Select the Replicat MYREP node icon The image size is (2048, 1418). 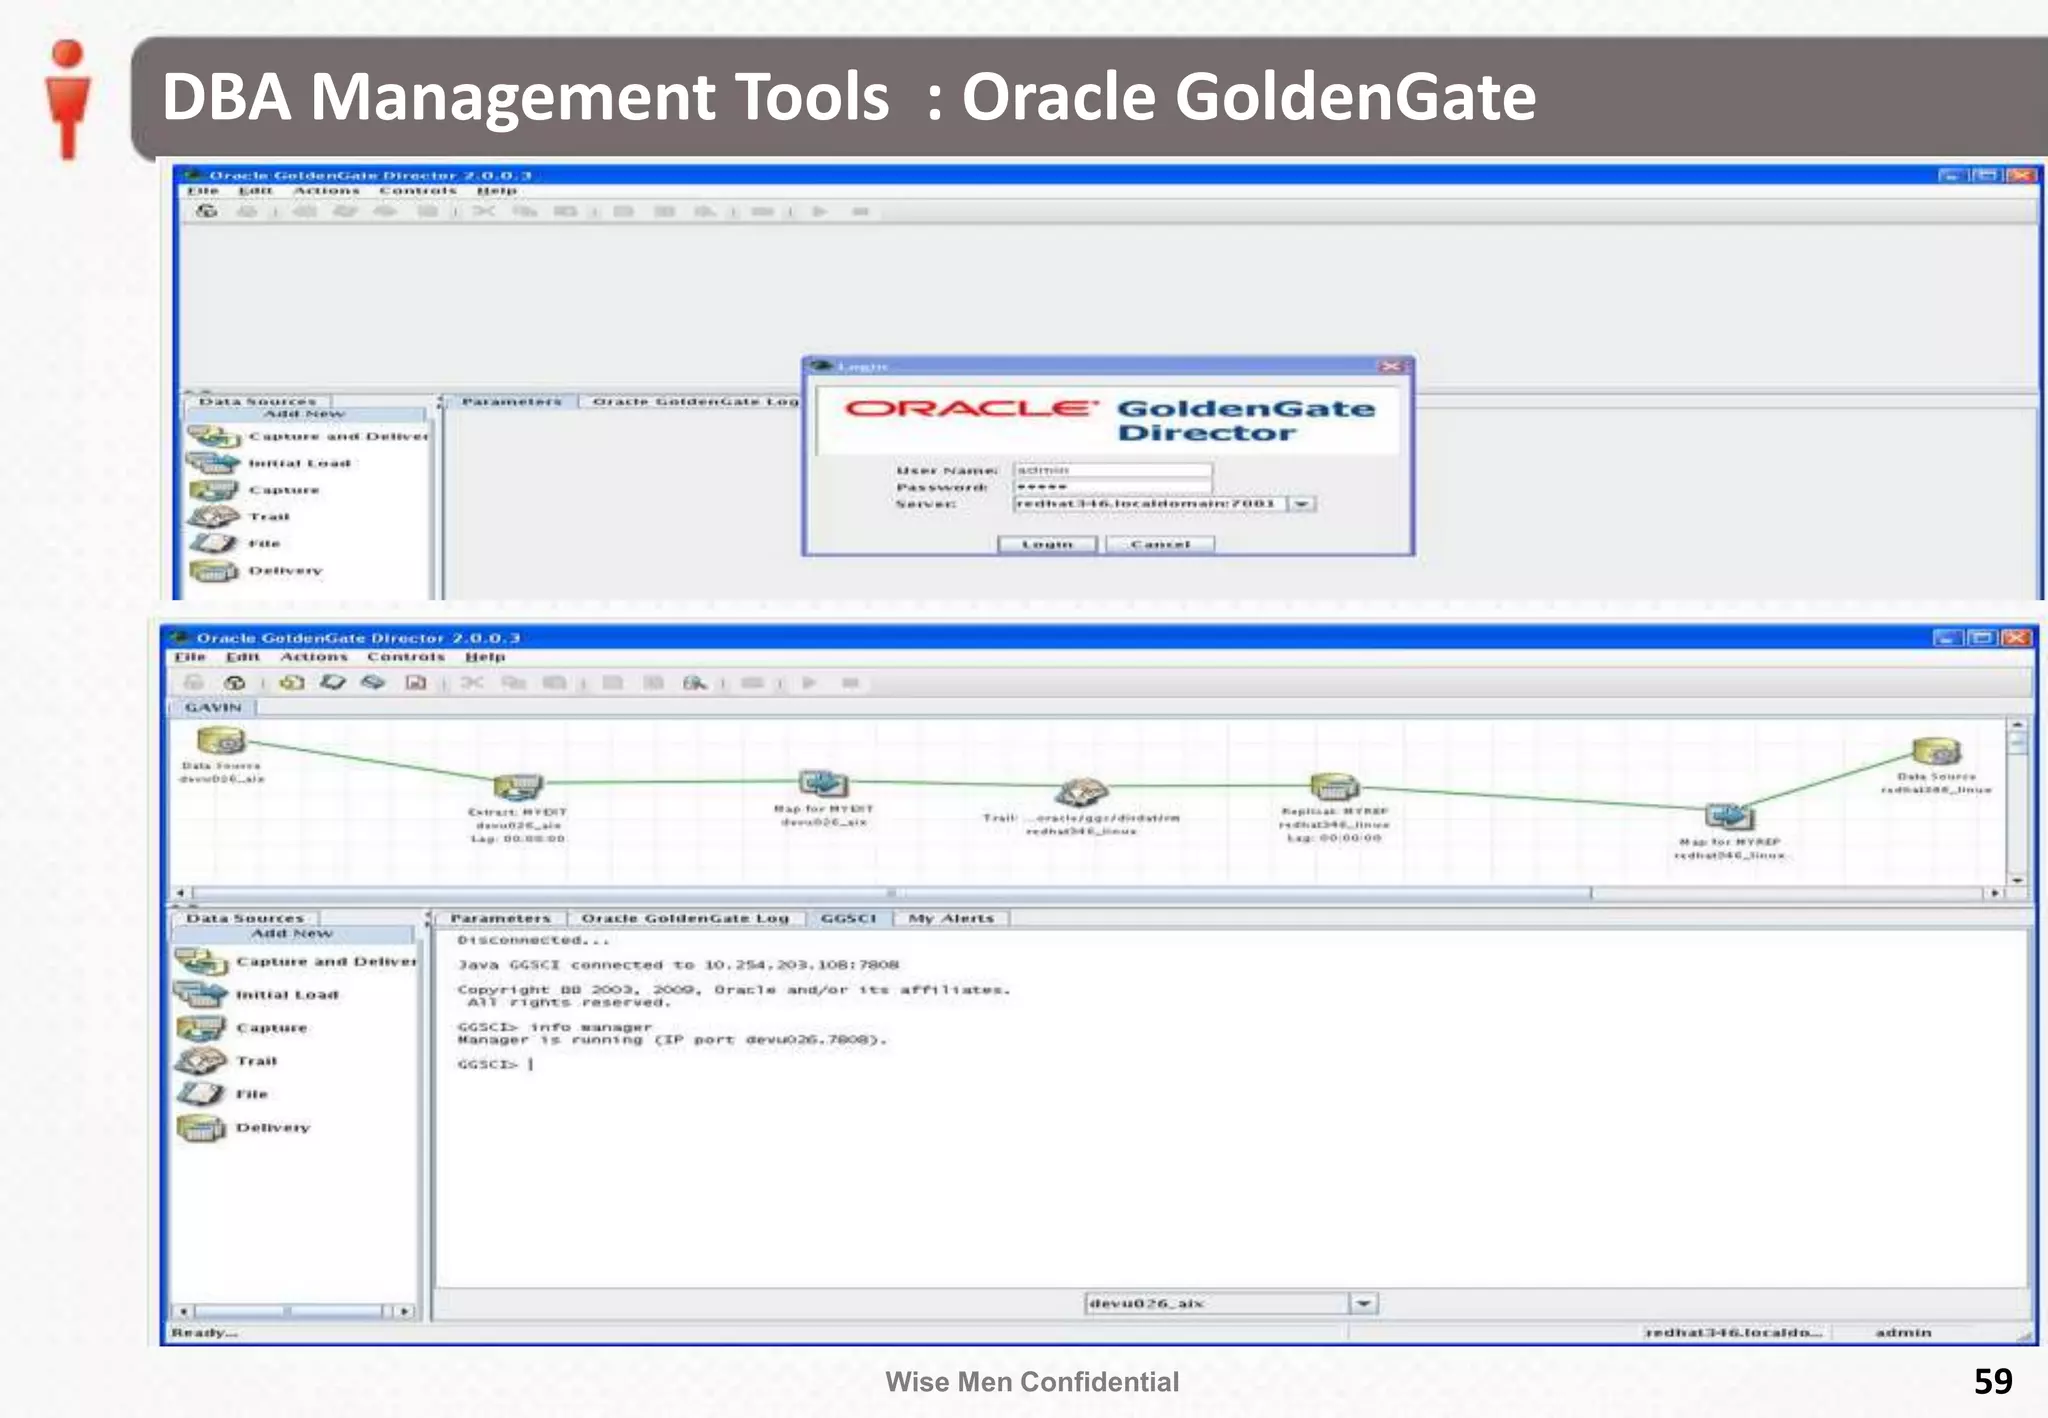[1334, 787]
